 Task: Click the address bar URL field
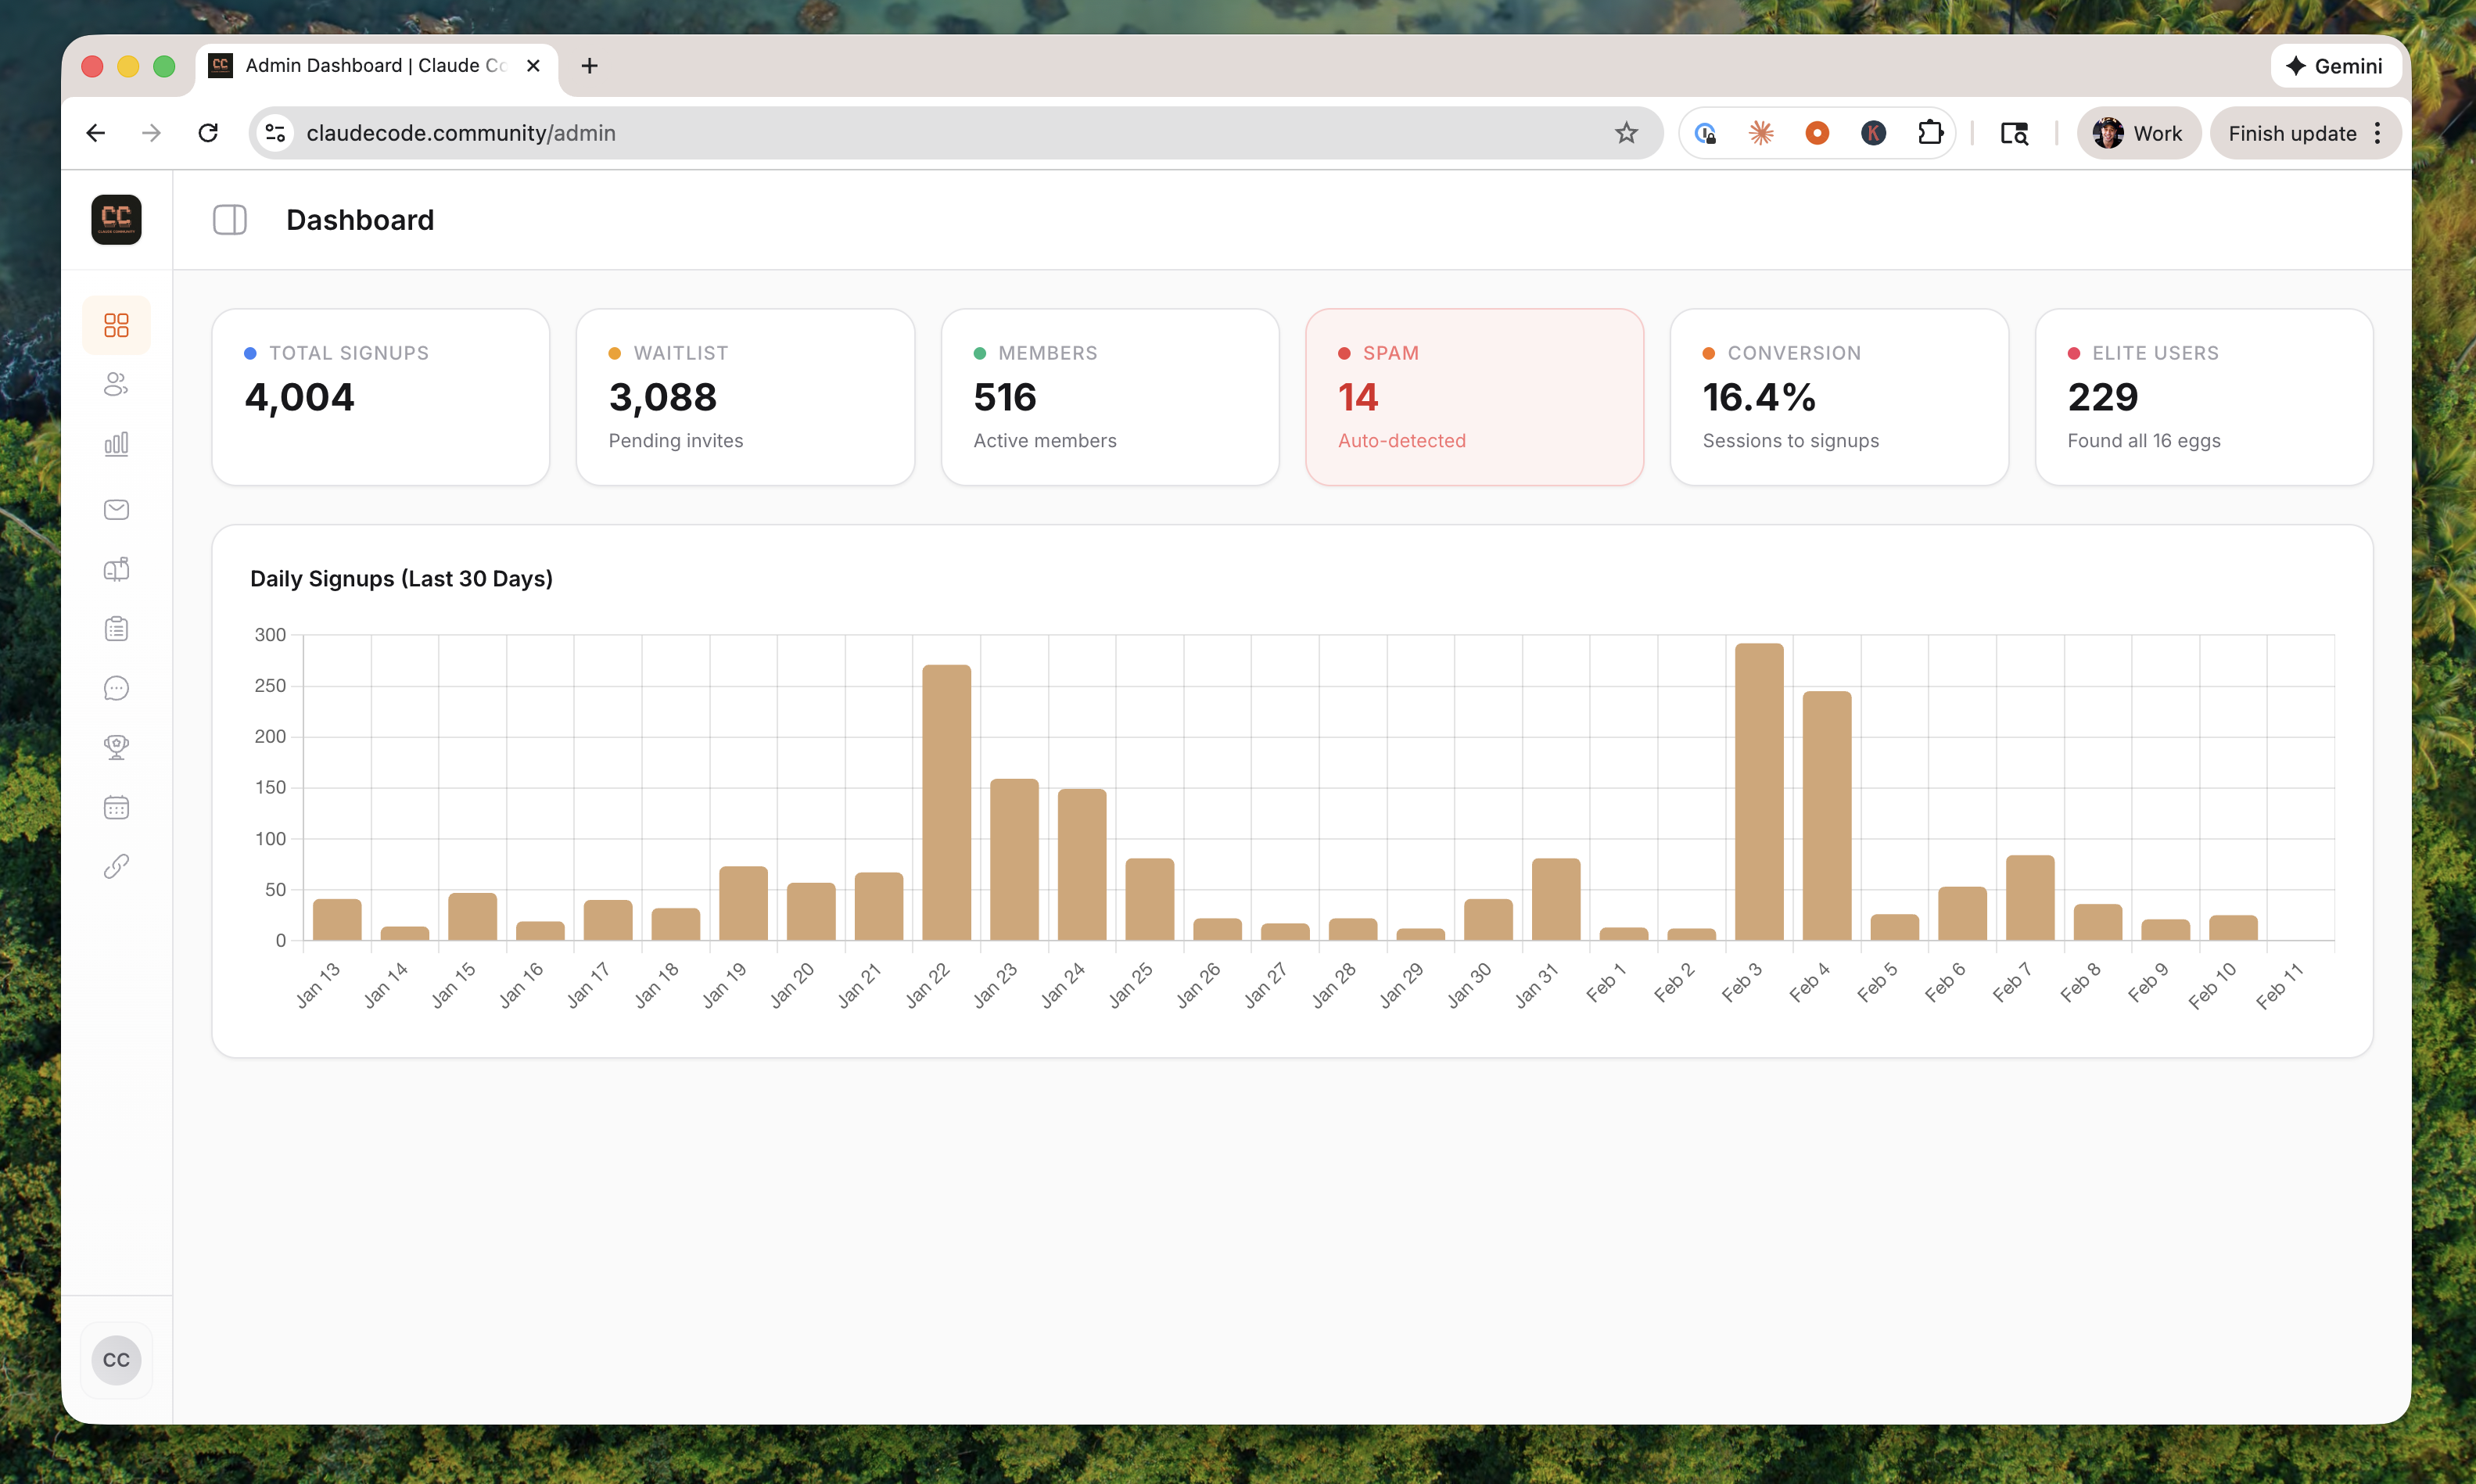[955, 133]
